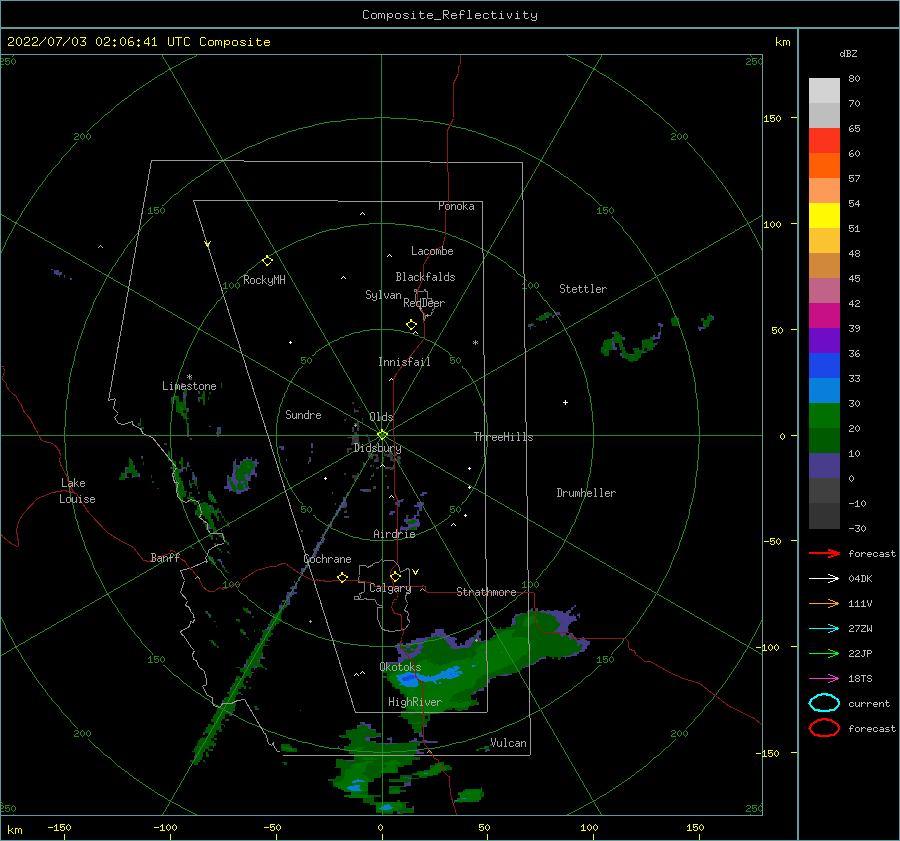This screenshot has width=900, height=841.
Task: Click the red forecast ellipse legend icon
Action: pos(824,728)
